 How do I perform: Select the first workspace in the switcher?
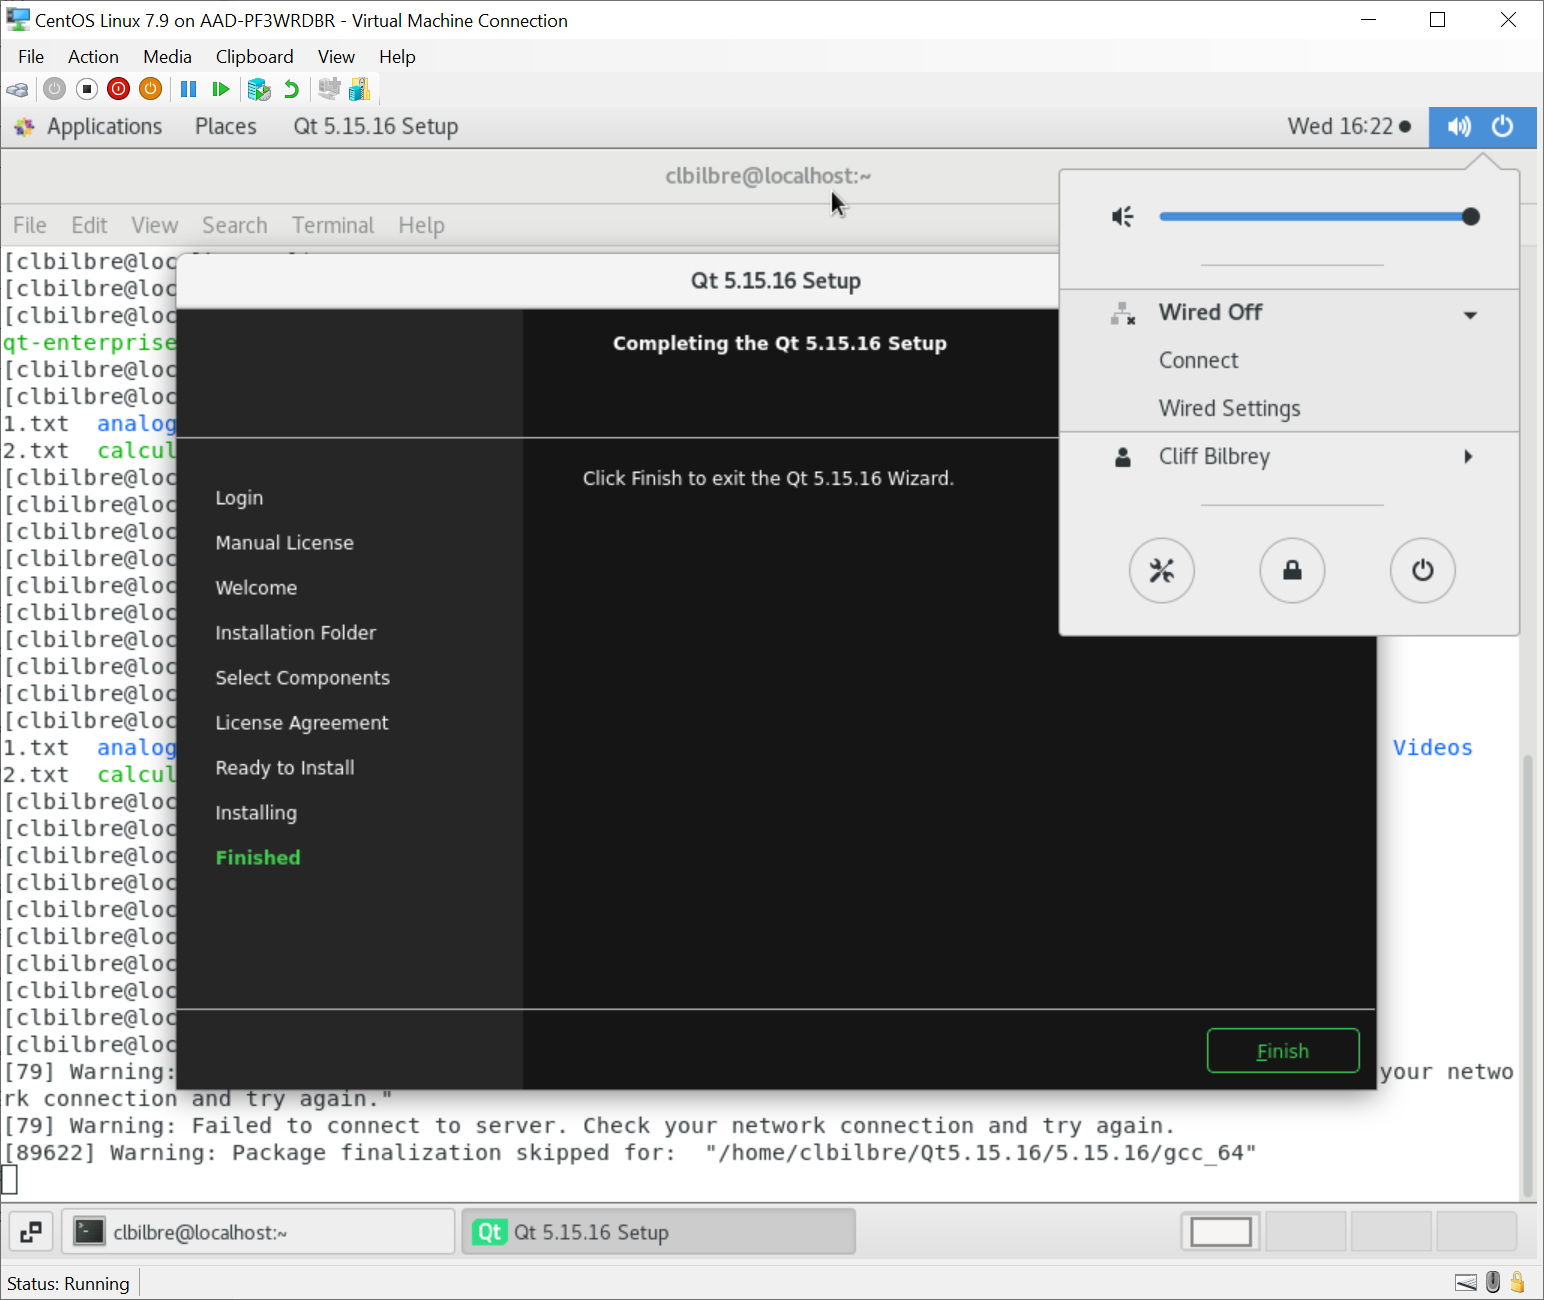1221,1232
